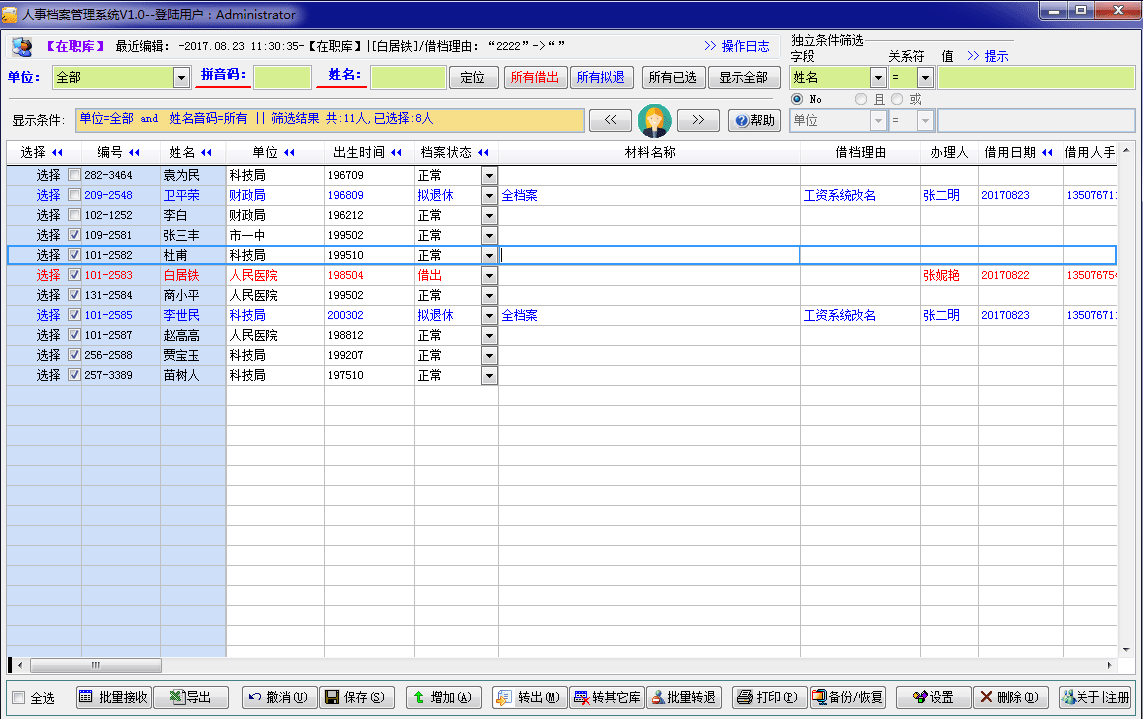Print records with 打印(P) button
This screenshot has height=719, width=1143.
[x=770, y=697]
